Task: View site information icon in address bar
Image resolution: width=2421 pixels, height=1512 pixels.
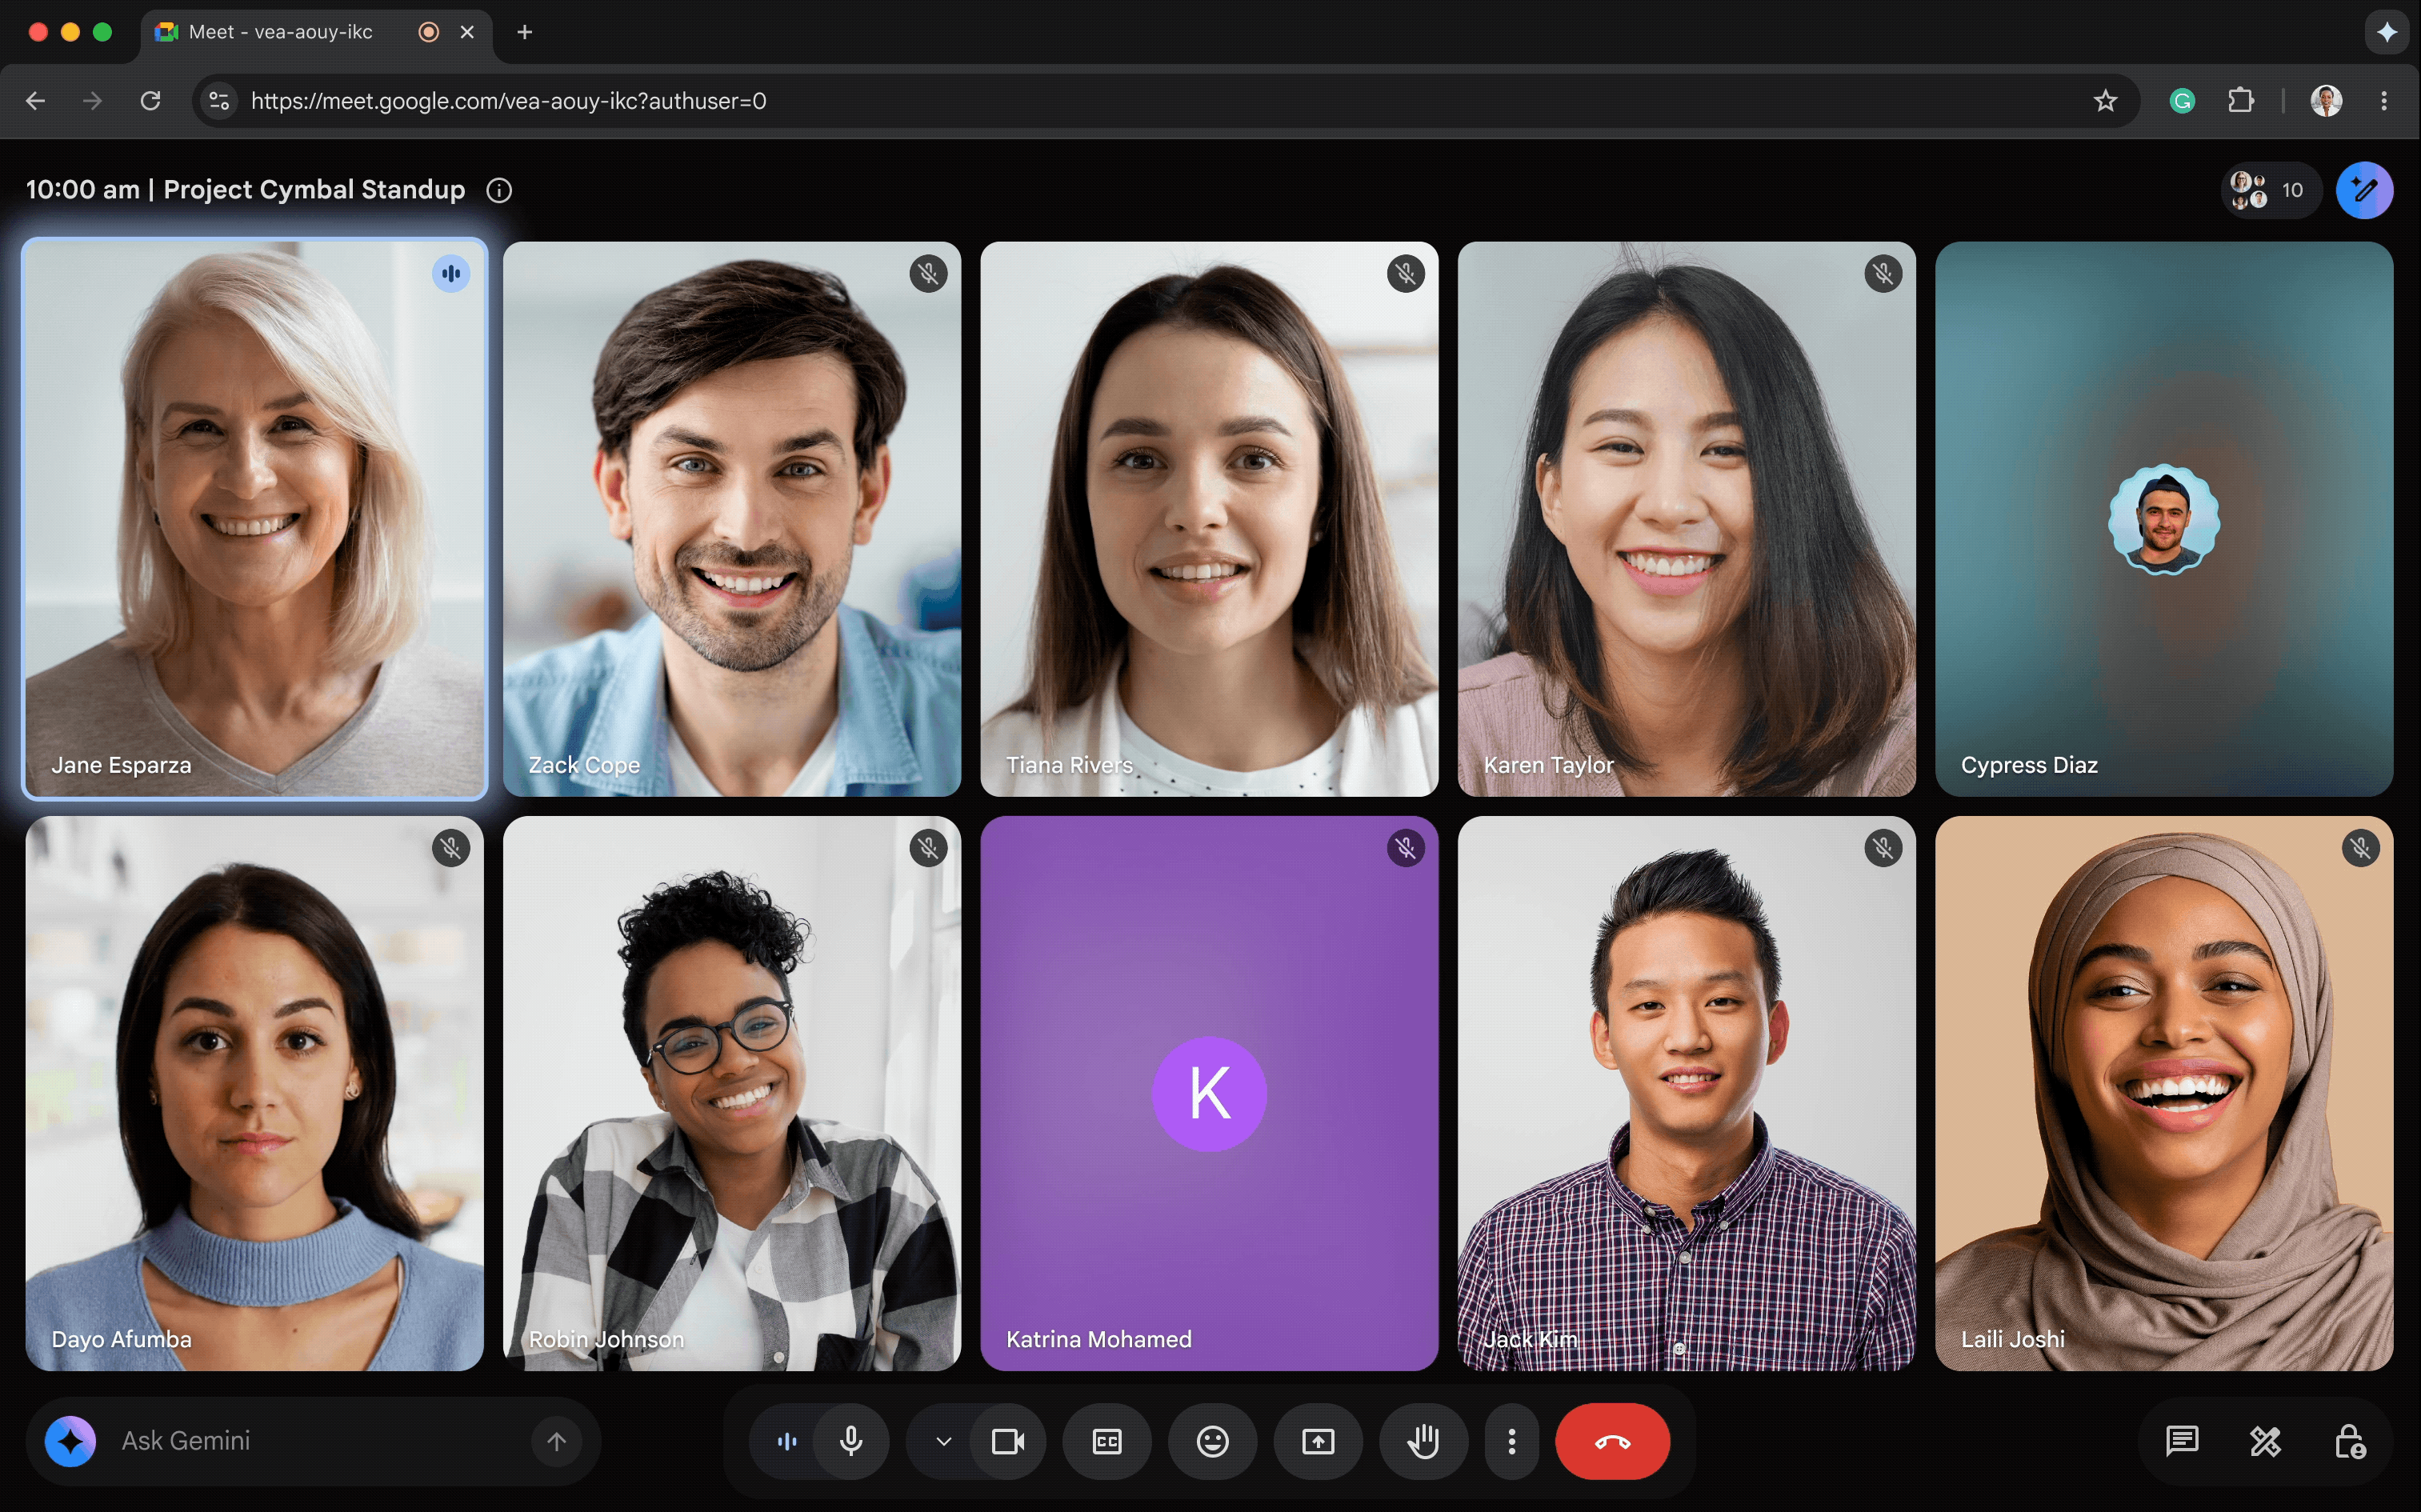Action: click(x=219, y=101)
